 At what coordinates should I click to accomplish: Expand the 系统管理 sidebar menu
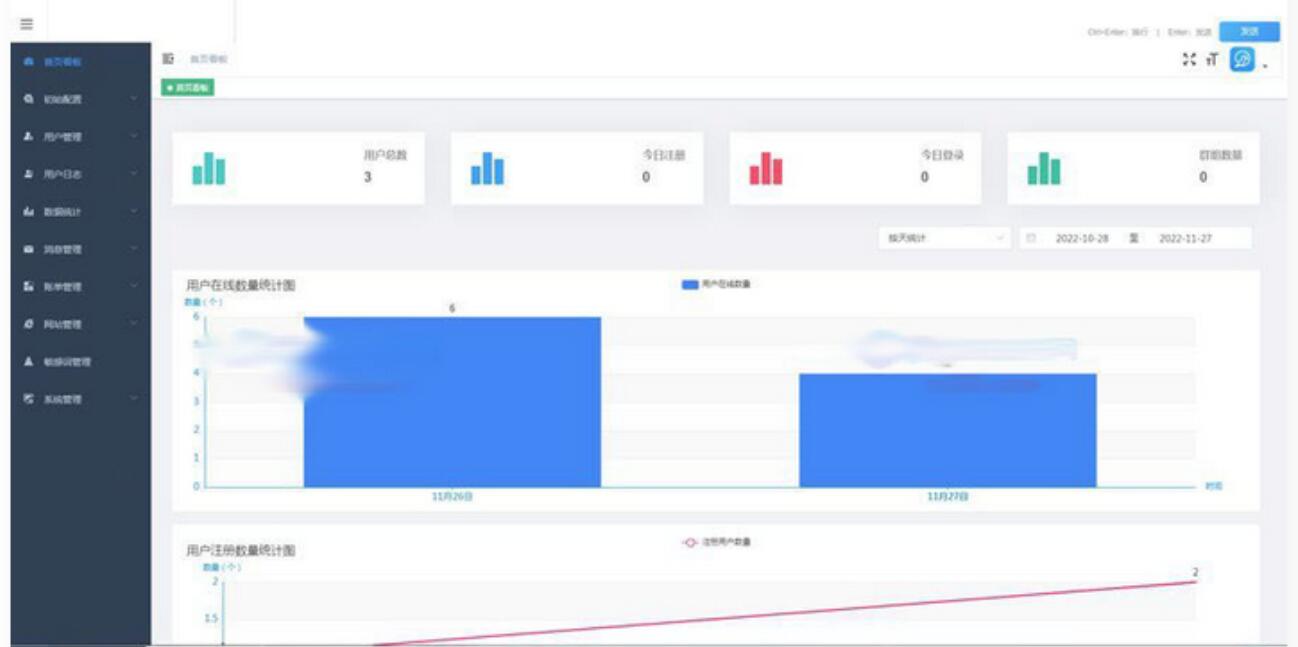[81, 399]
